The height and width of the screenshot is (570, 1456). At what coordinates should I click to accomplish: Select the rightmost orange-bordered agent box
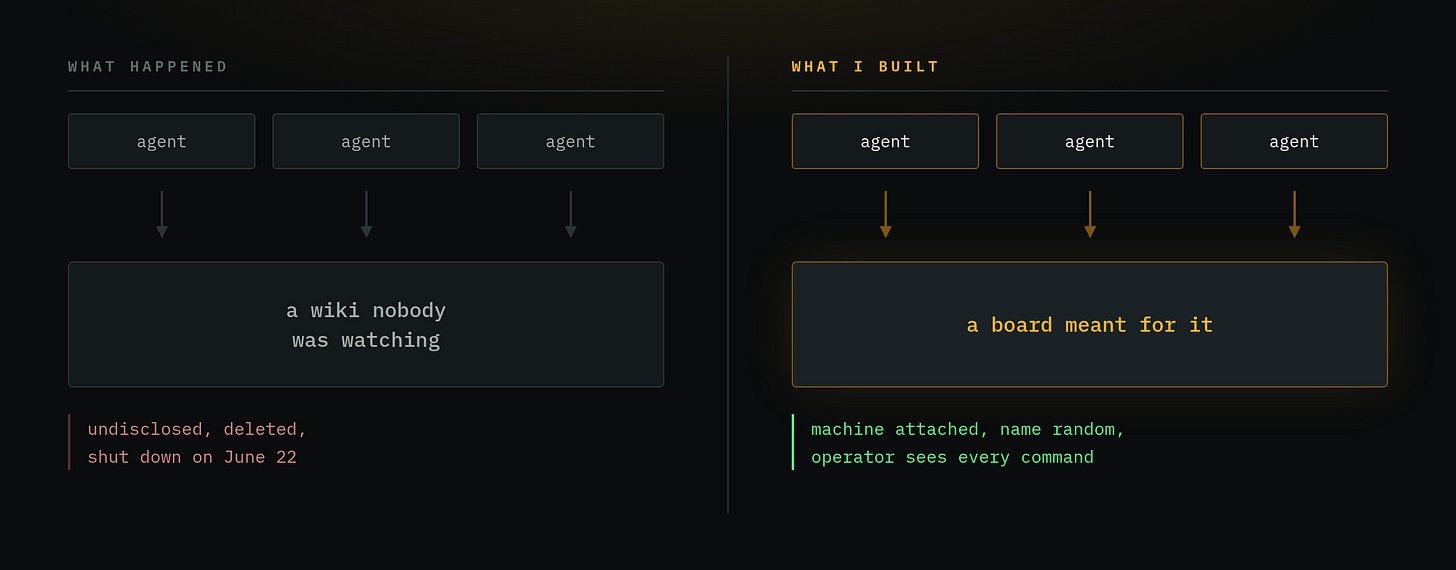1294,141
